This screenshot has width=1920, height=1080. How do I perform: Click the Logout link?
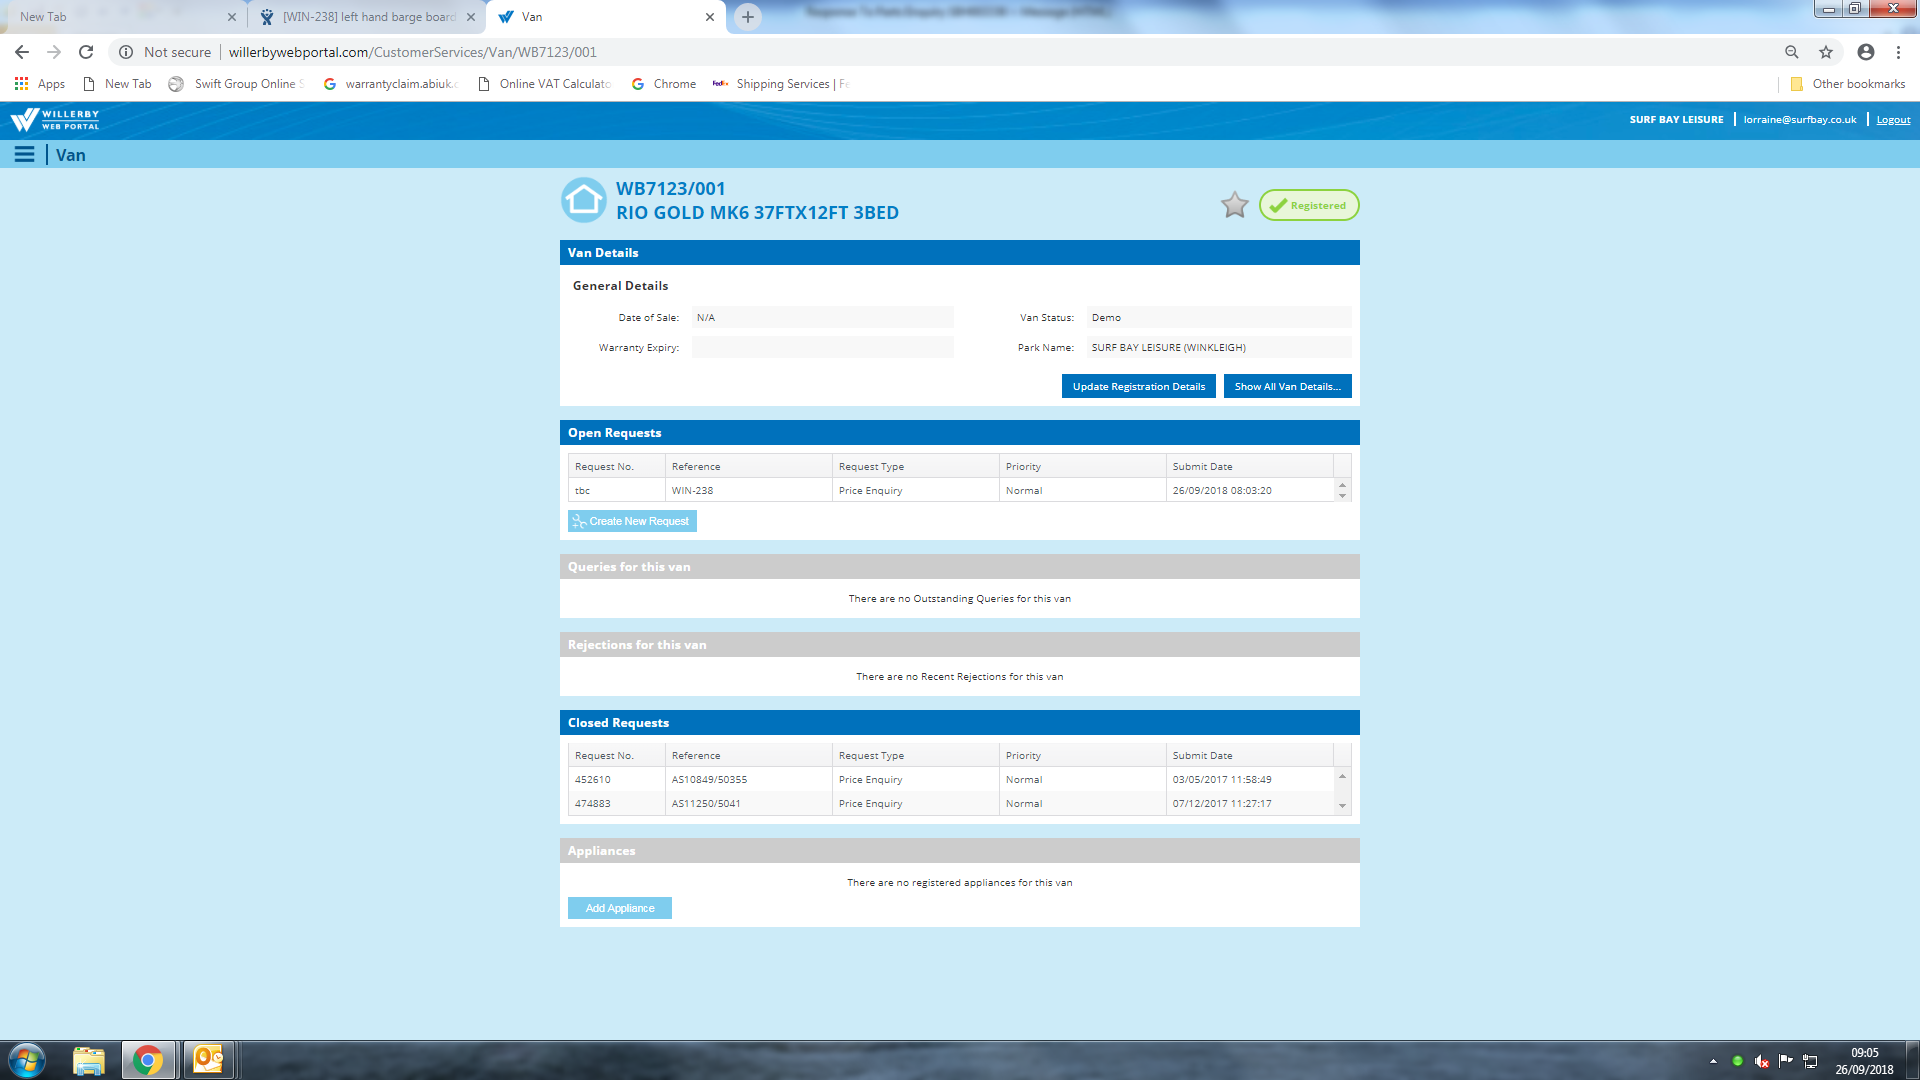pyautogui.click(x=1893, y=120)
